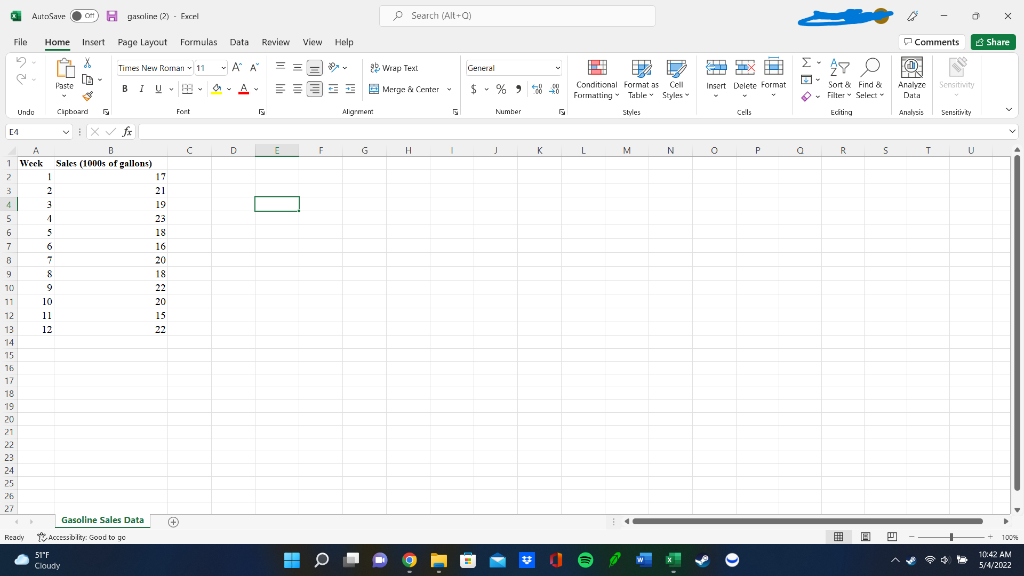
Task: Increase font size with the larger A icon
Action: pos(237,67)
